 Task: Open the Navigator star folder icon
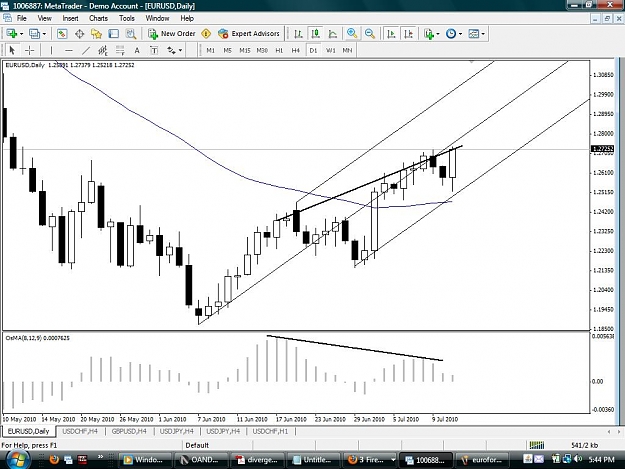[x=96, y=34]
